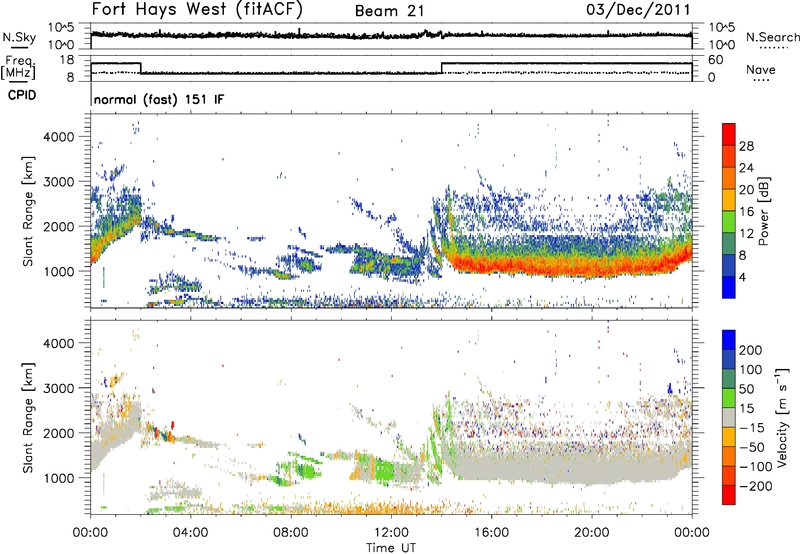The image size is (800, 554).
Task: Click the 'N.Search' legend label
Action: [772, 37]
